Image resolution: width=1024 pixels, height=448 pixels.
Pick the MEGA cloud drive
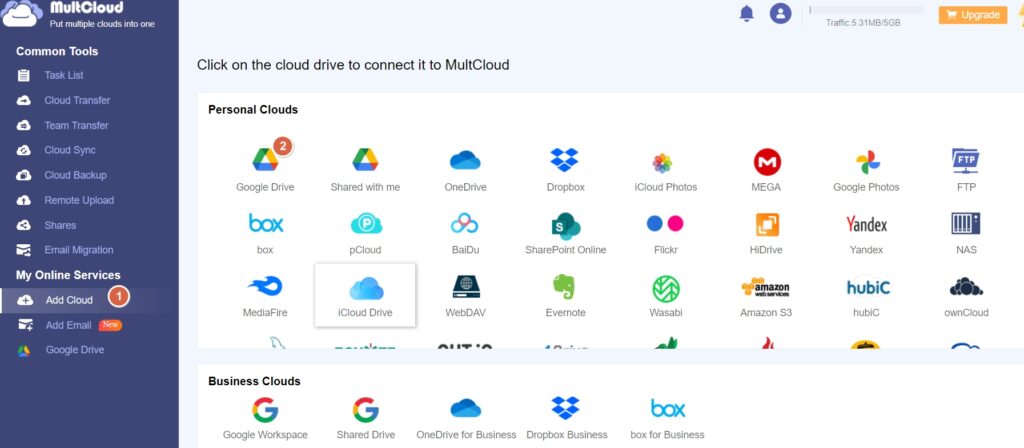[766, 168]
